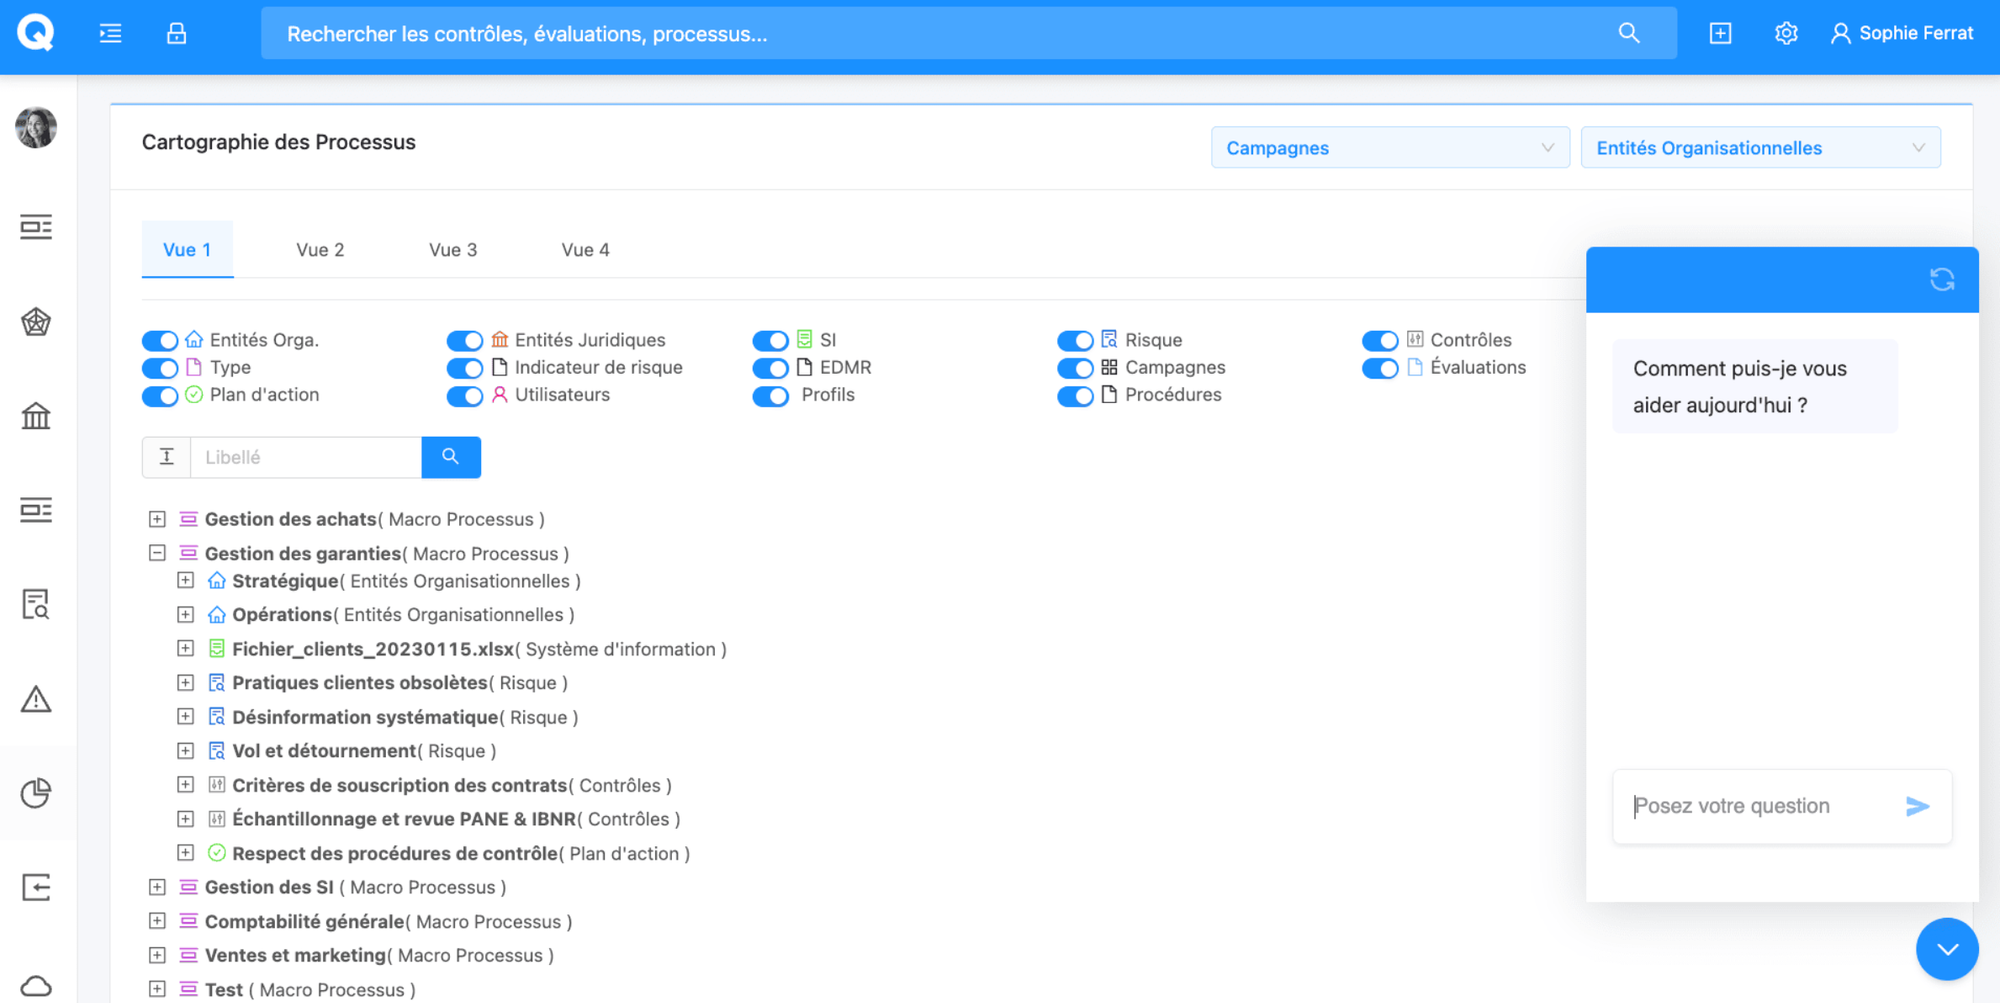Click the bank building sidebar icon
2000x1003 pixels.
pos(36,415)
